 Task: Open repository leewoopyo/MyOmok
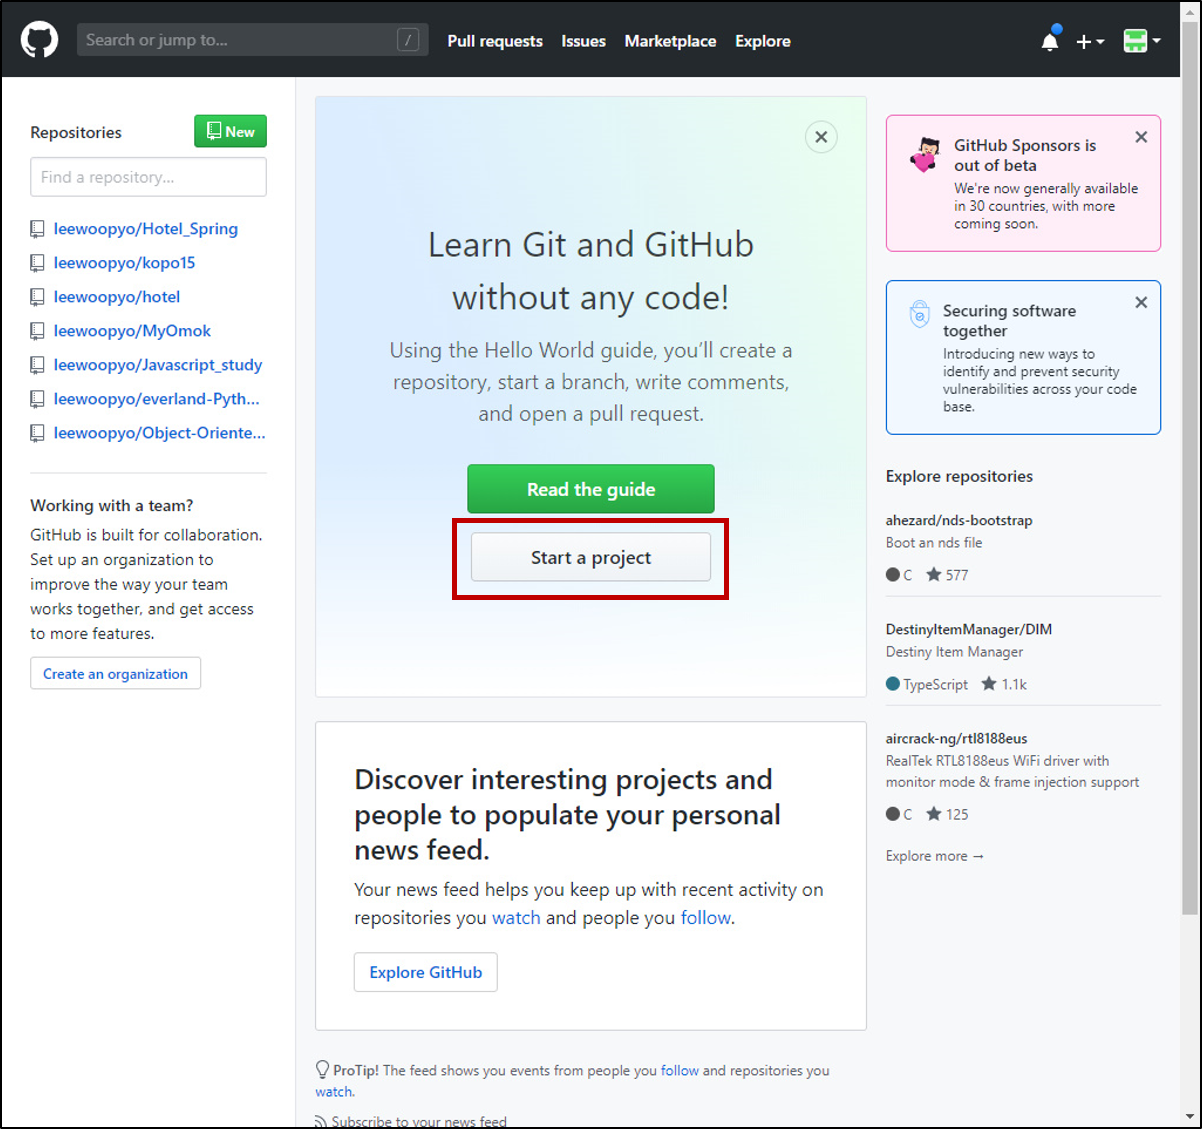pos(132,331)
